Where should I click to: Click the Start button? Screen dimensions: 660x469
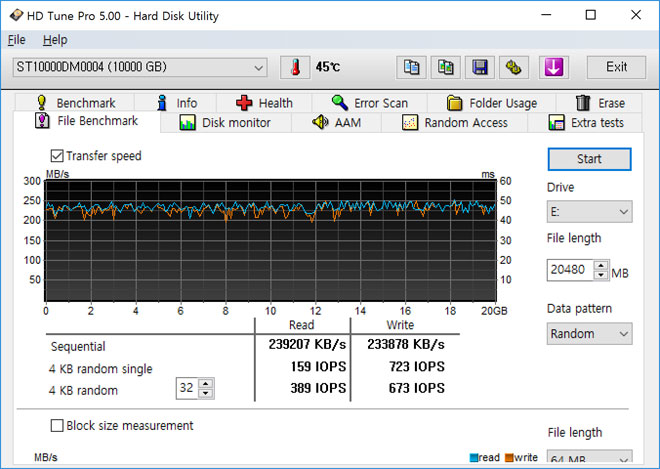pos(589,159)
